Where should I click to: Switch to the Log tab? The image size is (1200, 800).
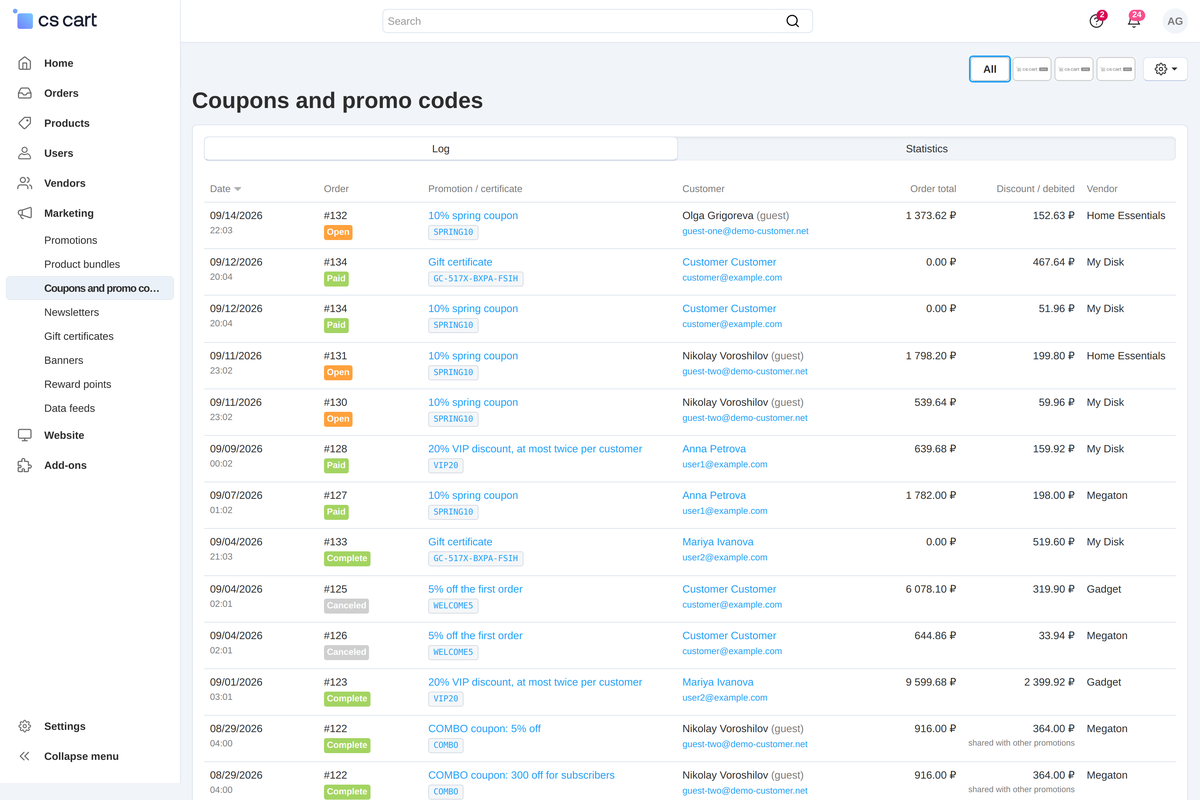[x=441, y=148]
